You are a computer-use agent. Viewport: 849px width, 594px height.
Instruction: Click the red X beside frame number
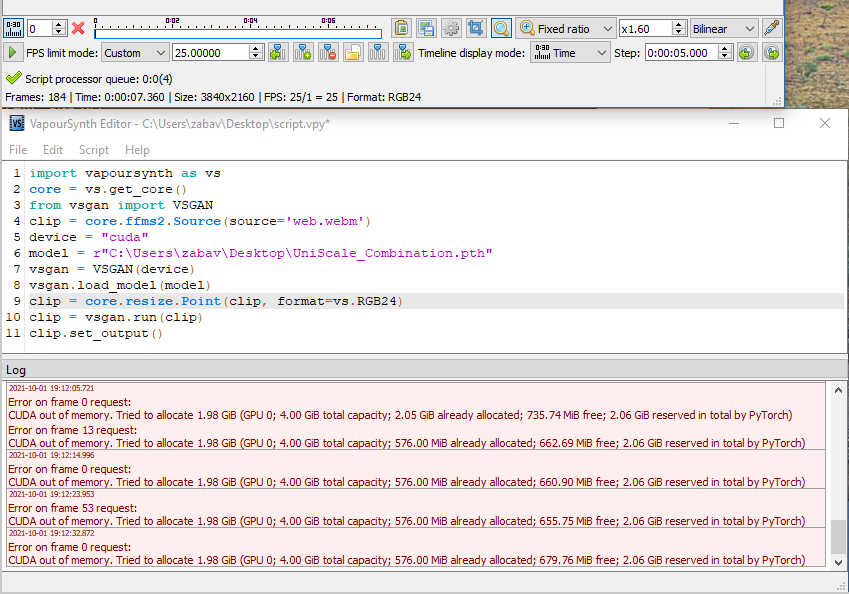click(x=78, y=28)
